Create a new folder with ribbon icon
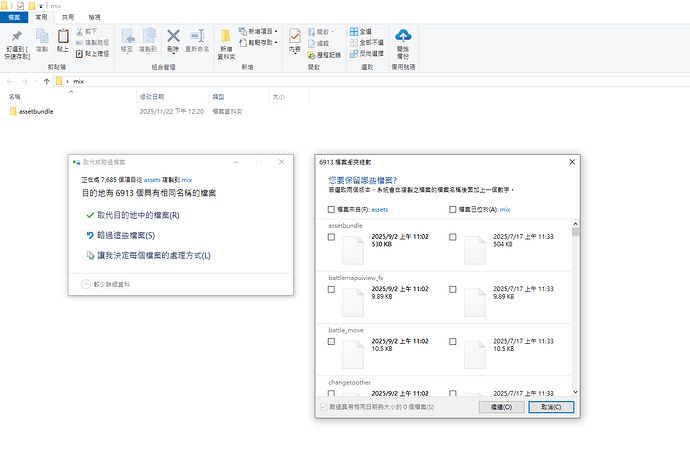The height and width of the screenshot is (467, 690). (x=227, y=41)
